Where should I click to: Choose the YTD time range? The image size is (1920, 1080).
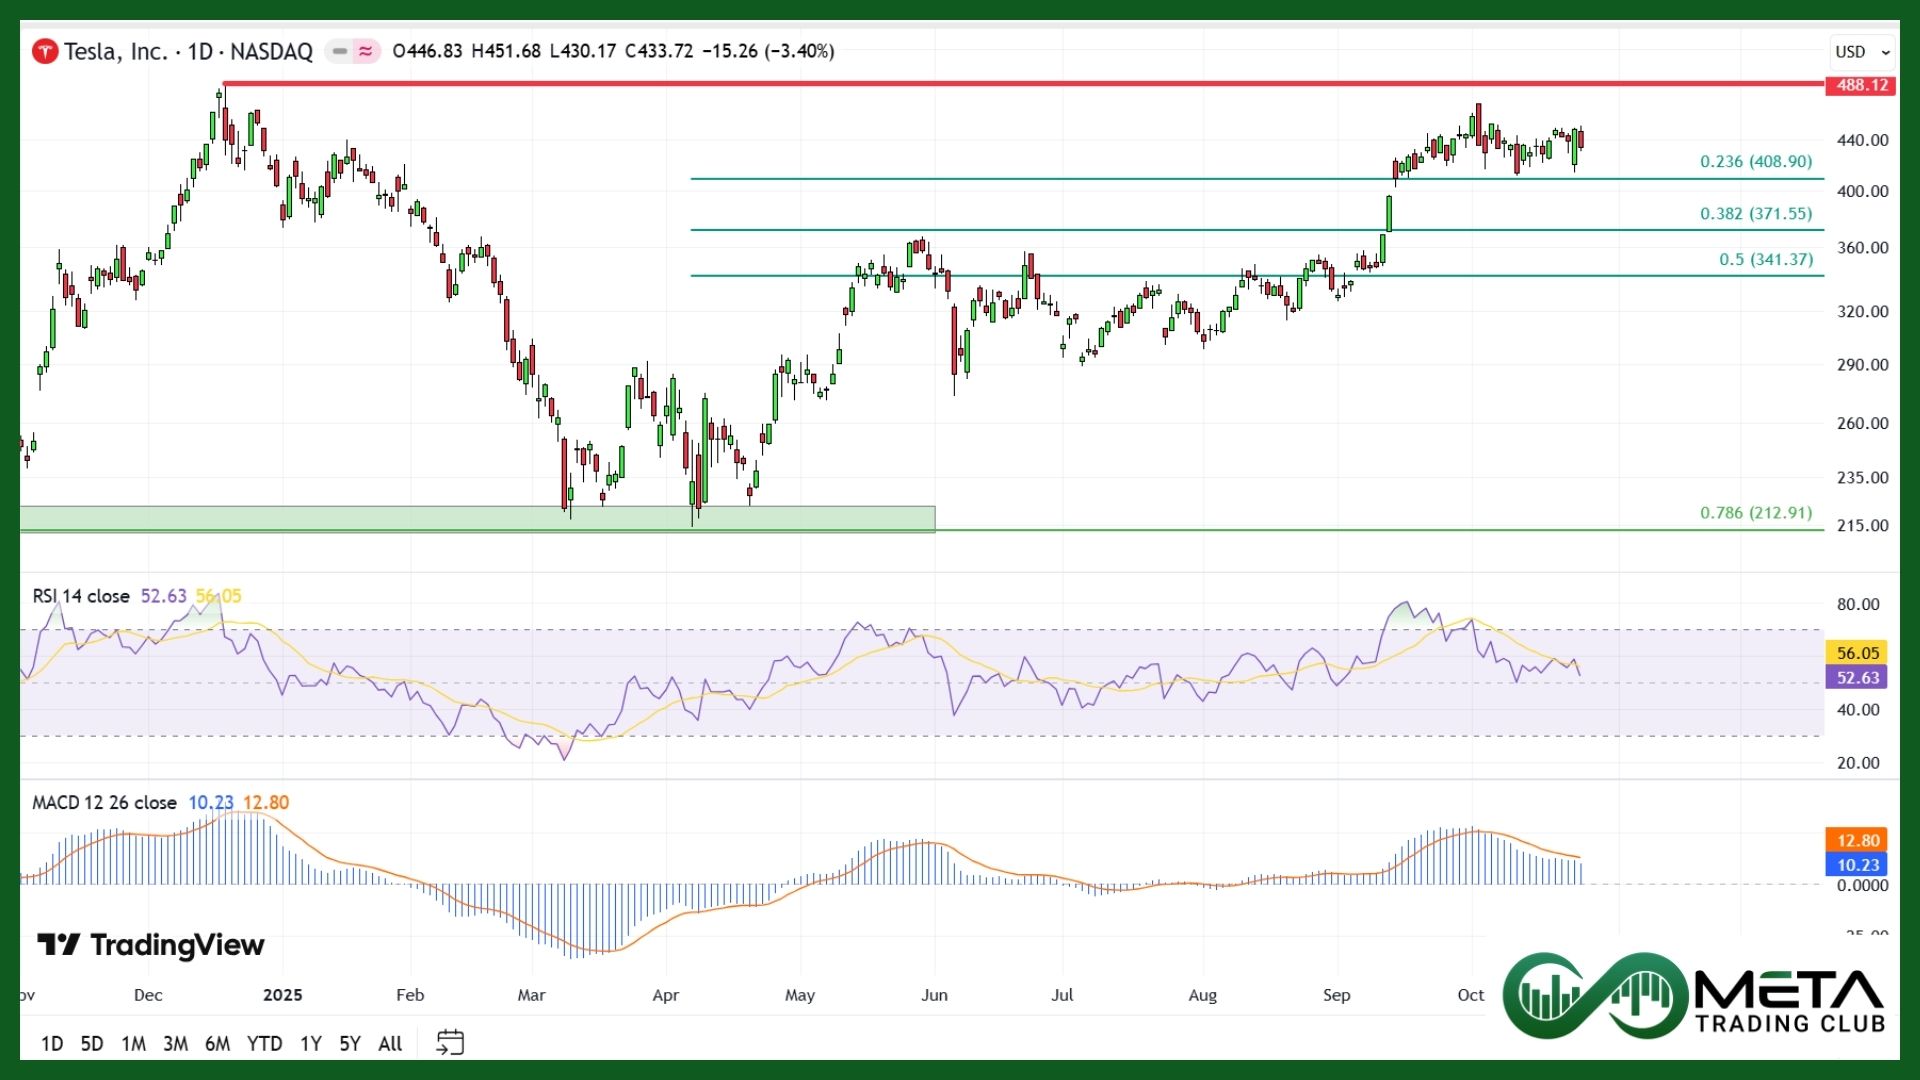[x=264, y=1044]
